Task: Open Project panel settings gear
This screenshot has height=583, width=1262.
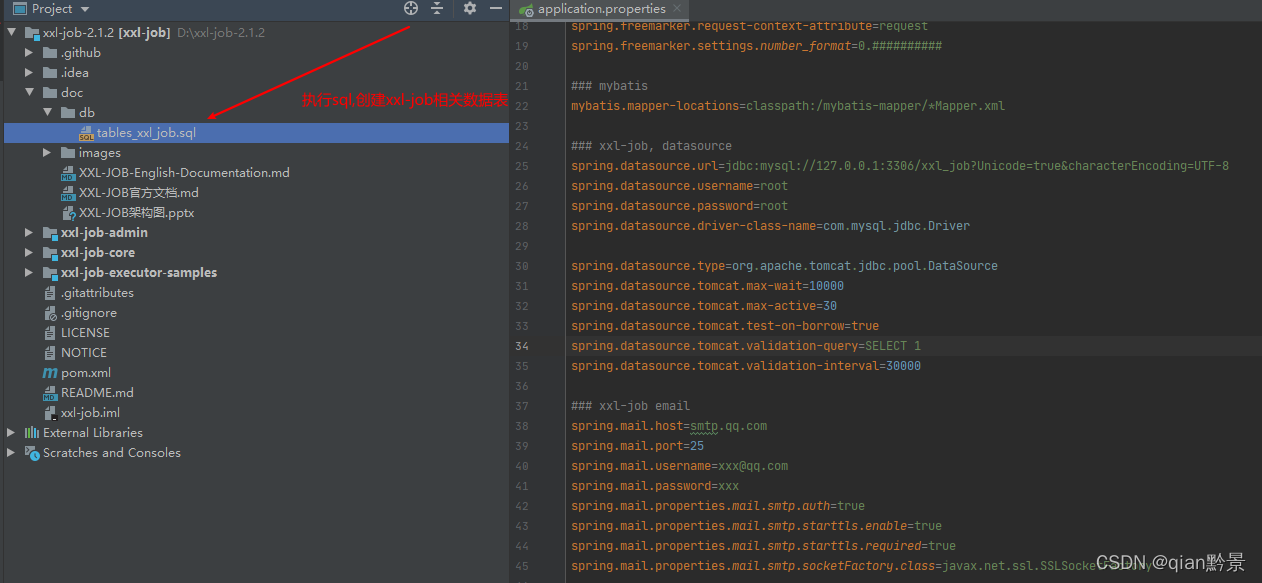Action: click(470, 8)
